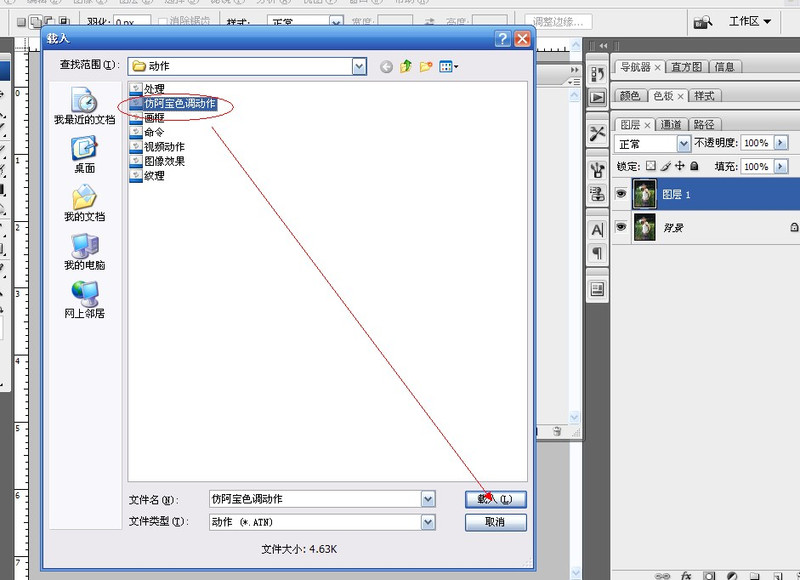Expand the collapsed panel double arrow behind dialog
This screenshot has width=800, height=580.
tap(574, 70)
